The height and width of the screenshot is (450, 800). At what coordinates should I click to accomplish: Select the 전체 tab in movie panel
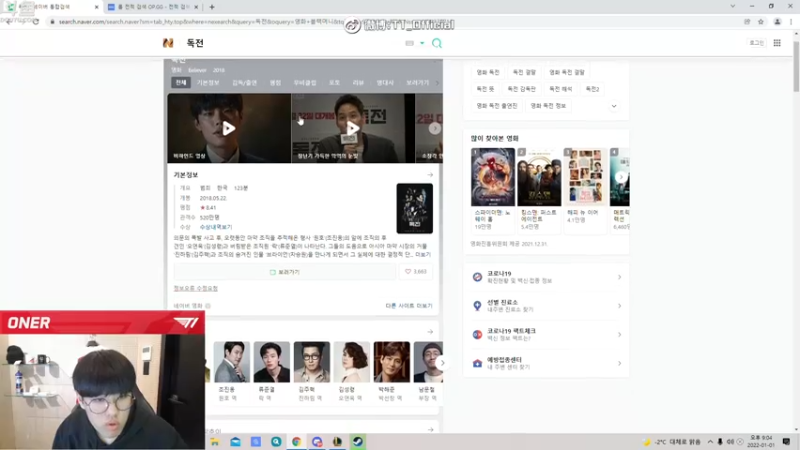pyautogui.click(x=181, y=83)
